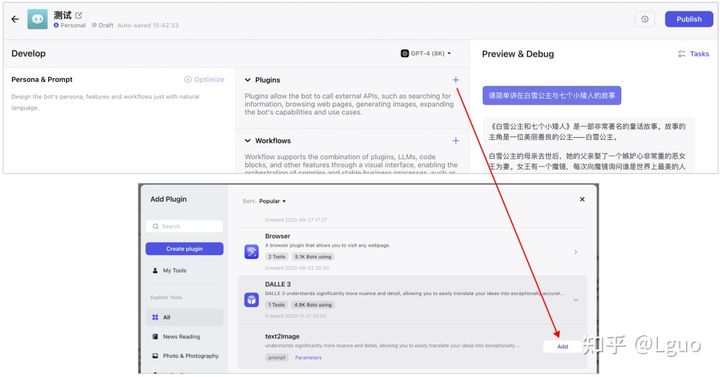Click the Develop heading
The image size is (720, 377).
[28, 53]
